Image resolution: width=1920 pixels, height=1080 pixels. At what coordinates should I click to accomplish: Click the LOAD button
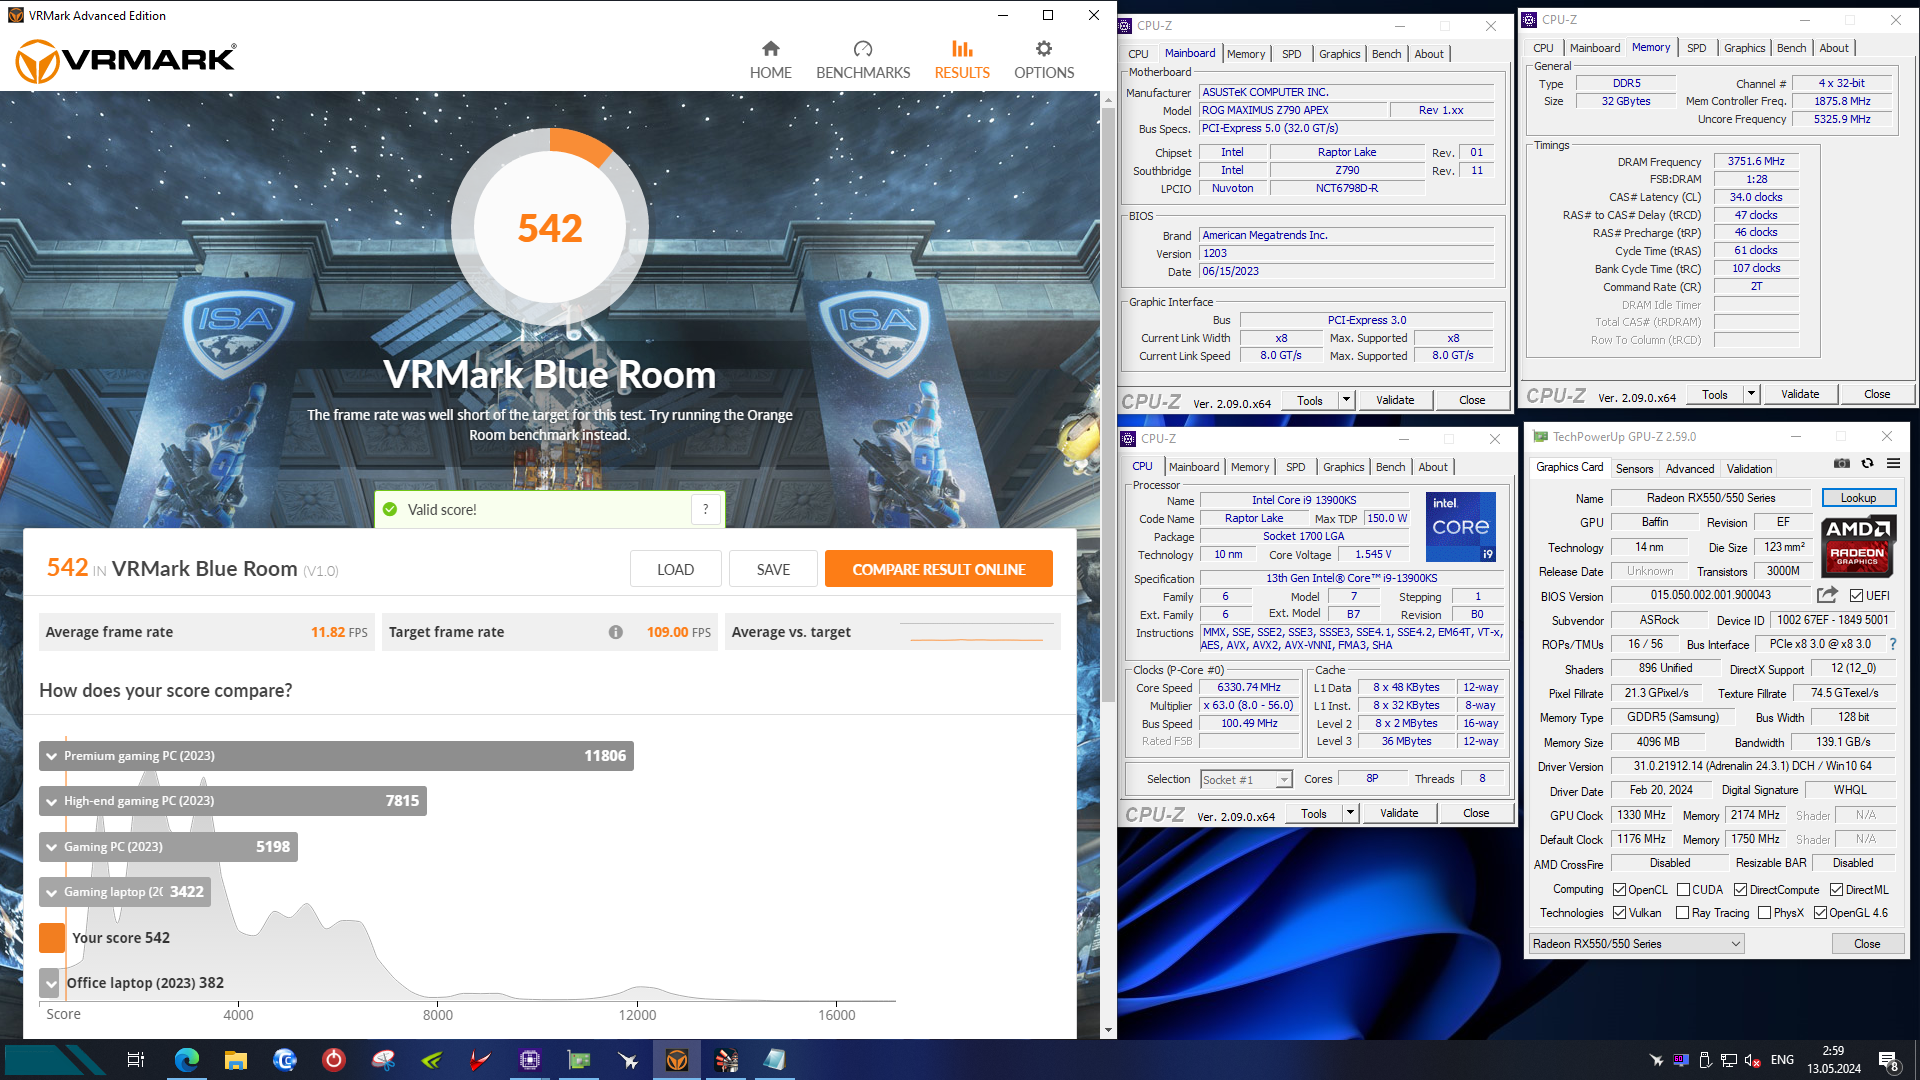[675, 569]
